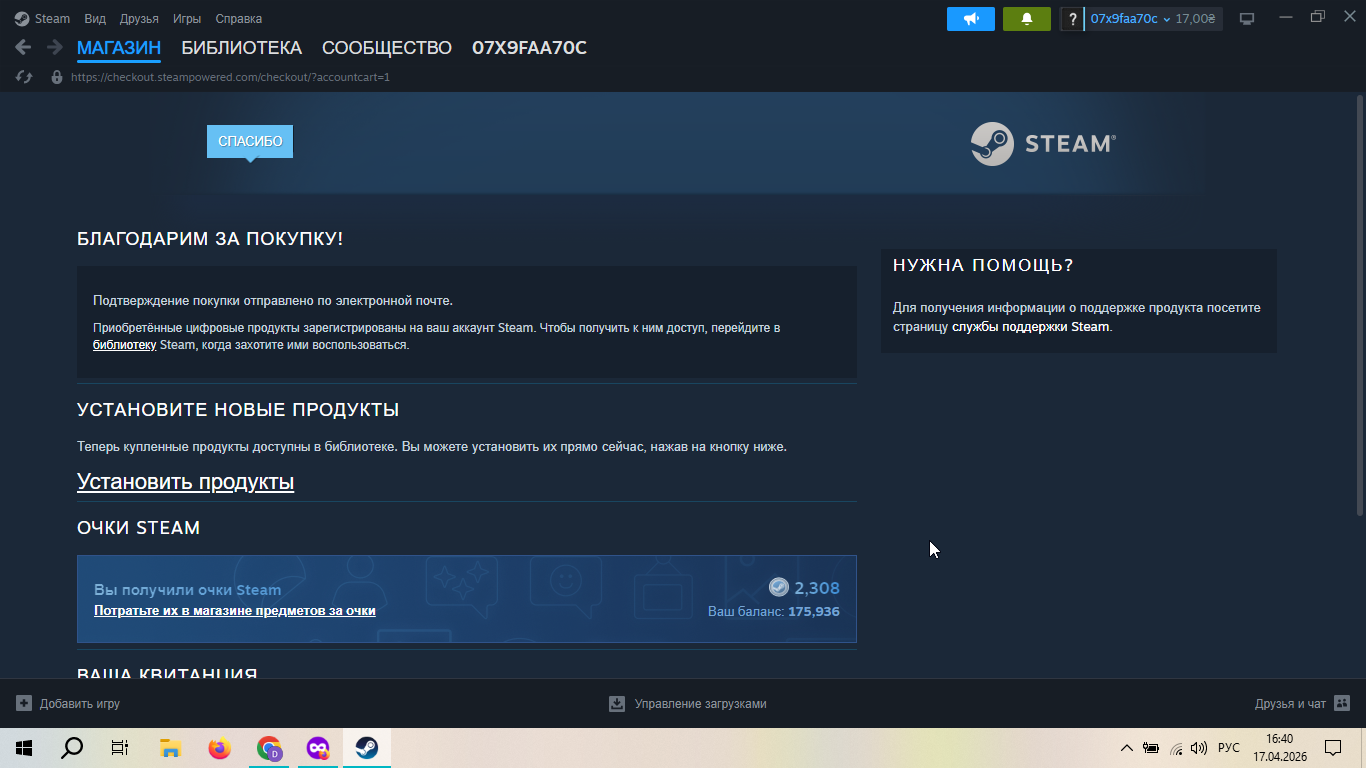Click the Steam taskbar icon
This screenshot has width=1366, height=768.
(x=366, y=748)
